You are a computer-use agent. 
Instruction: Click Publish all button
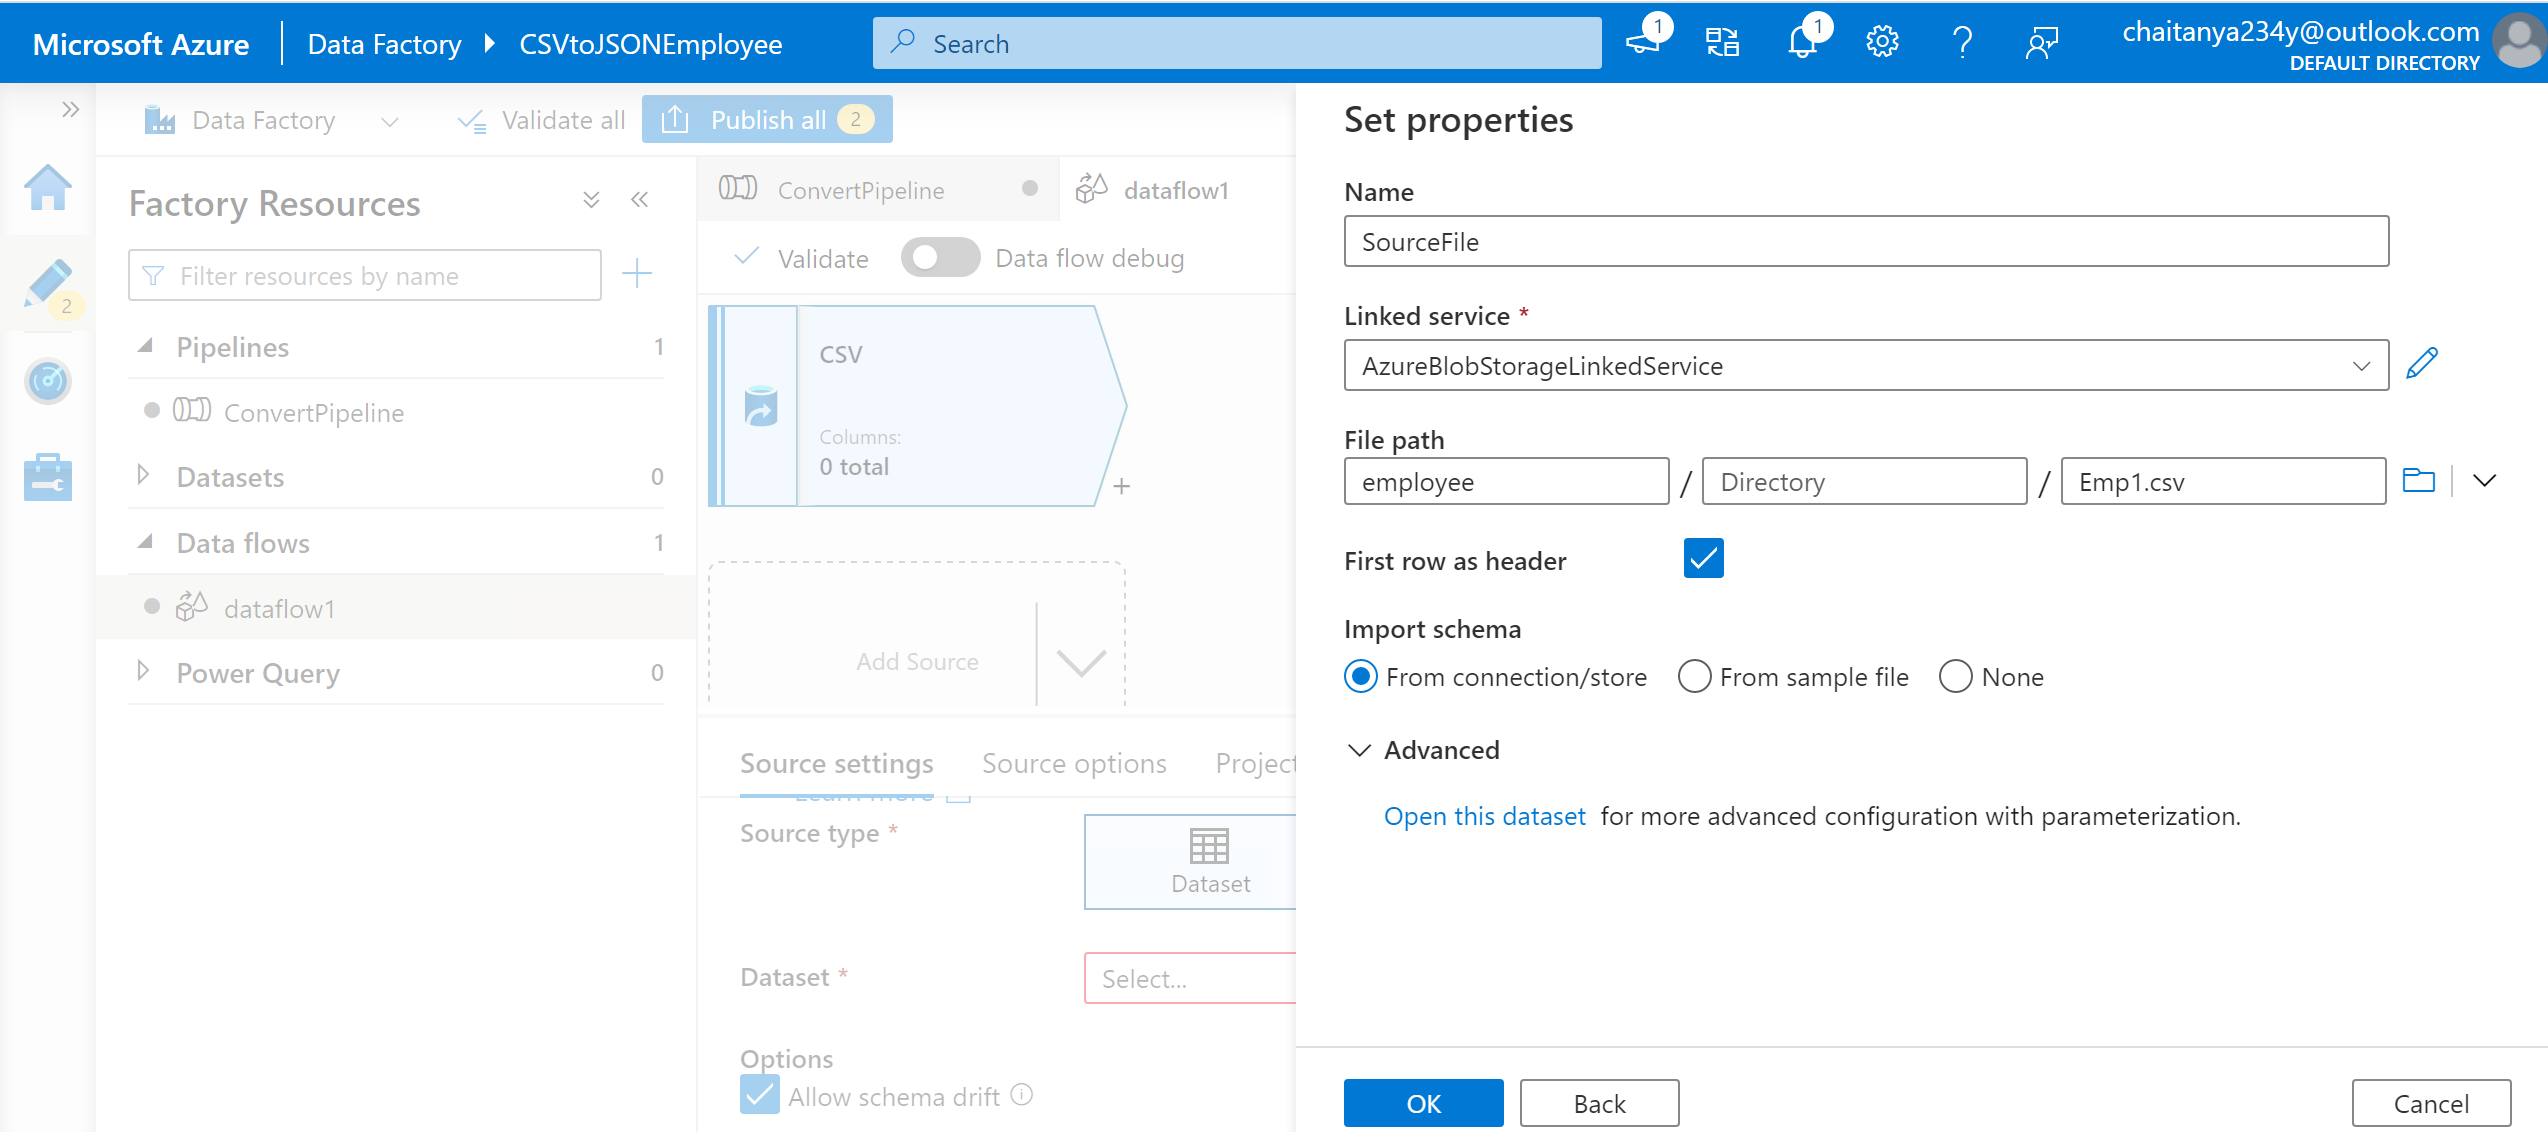tap(767, 120)
